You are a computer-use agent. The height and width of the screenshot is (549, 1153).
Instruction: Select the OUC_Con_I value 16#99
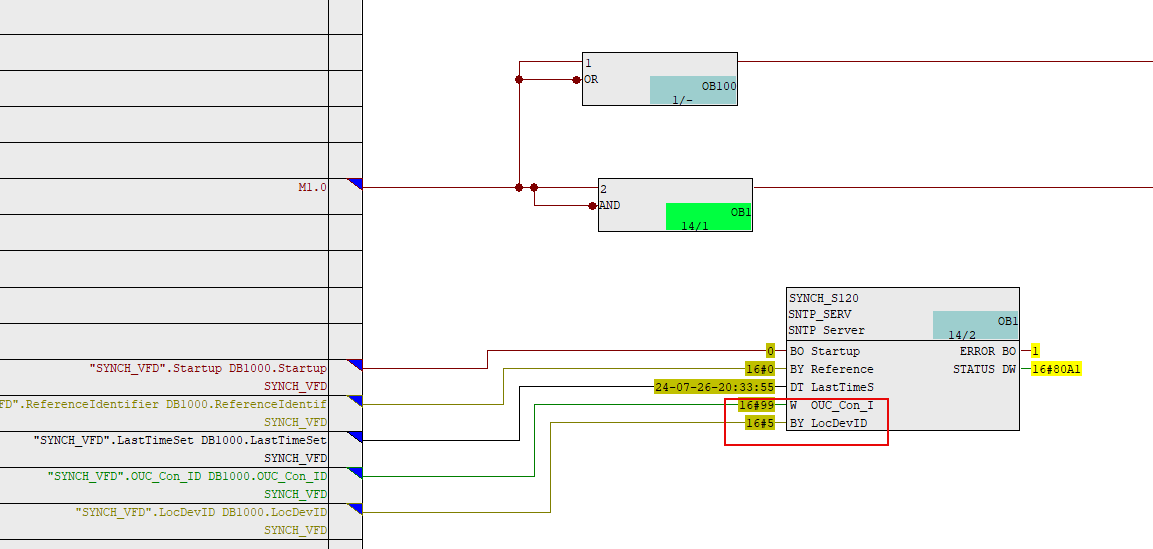pos(757,405)
